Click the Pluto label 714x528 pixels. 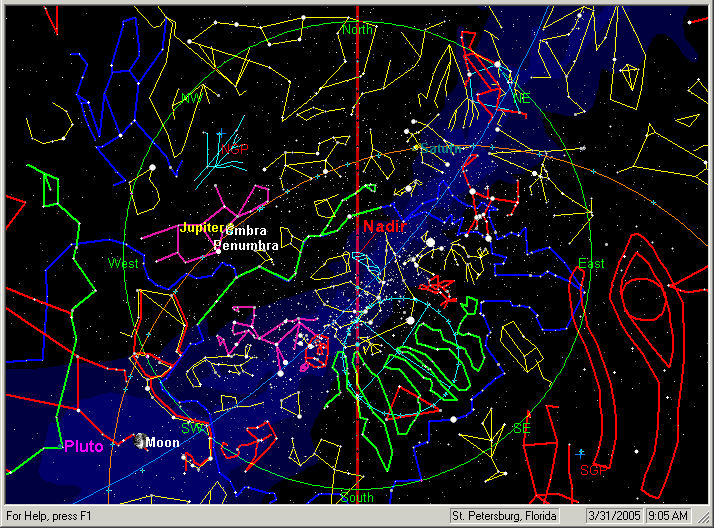coord(84,446)
